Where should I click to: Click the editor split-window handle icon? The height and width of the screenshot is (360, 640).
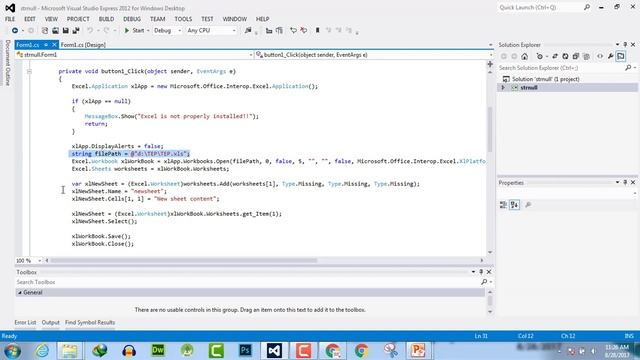tap(490, 64)
